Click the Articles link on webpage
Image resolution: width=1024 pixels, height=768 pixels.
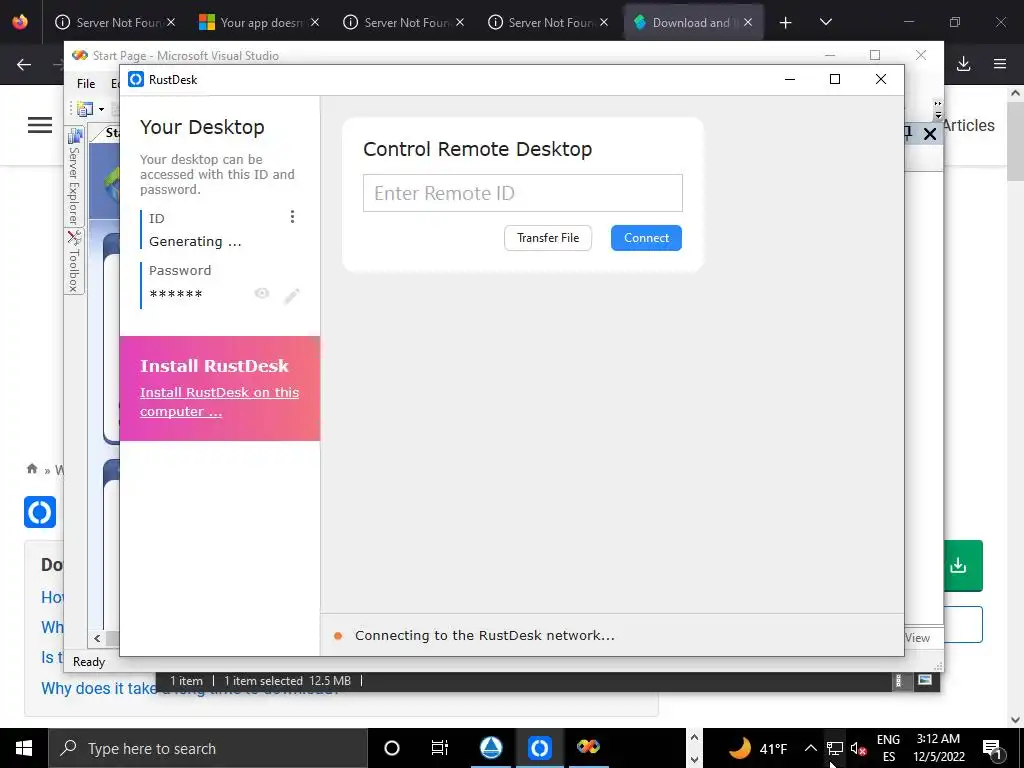tap(968, 125)
